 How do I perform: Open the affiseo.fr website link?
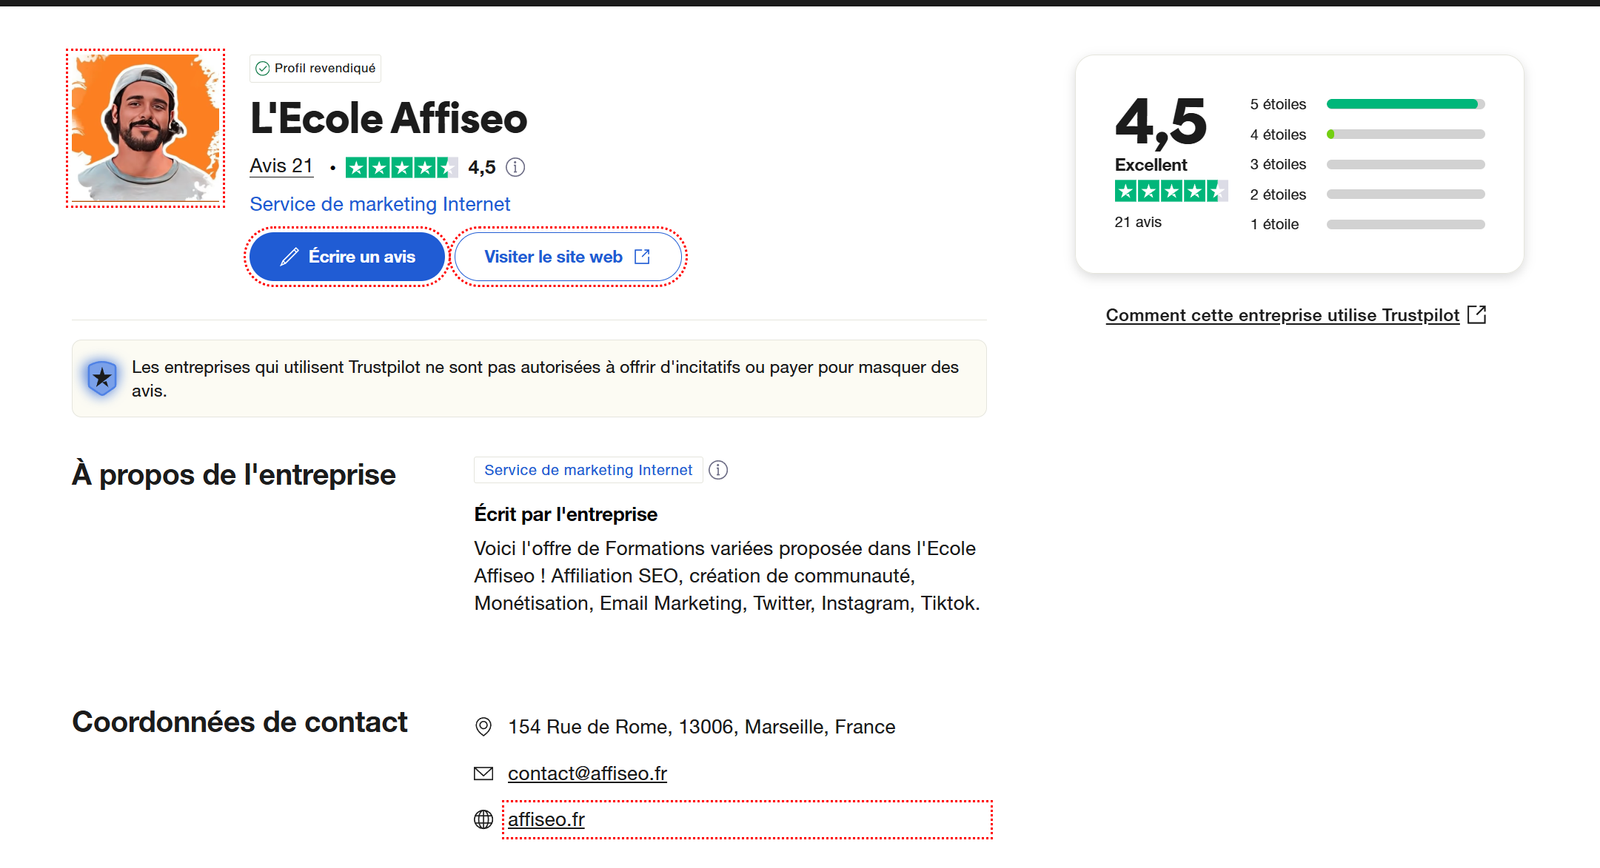[x=546, y=819]
